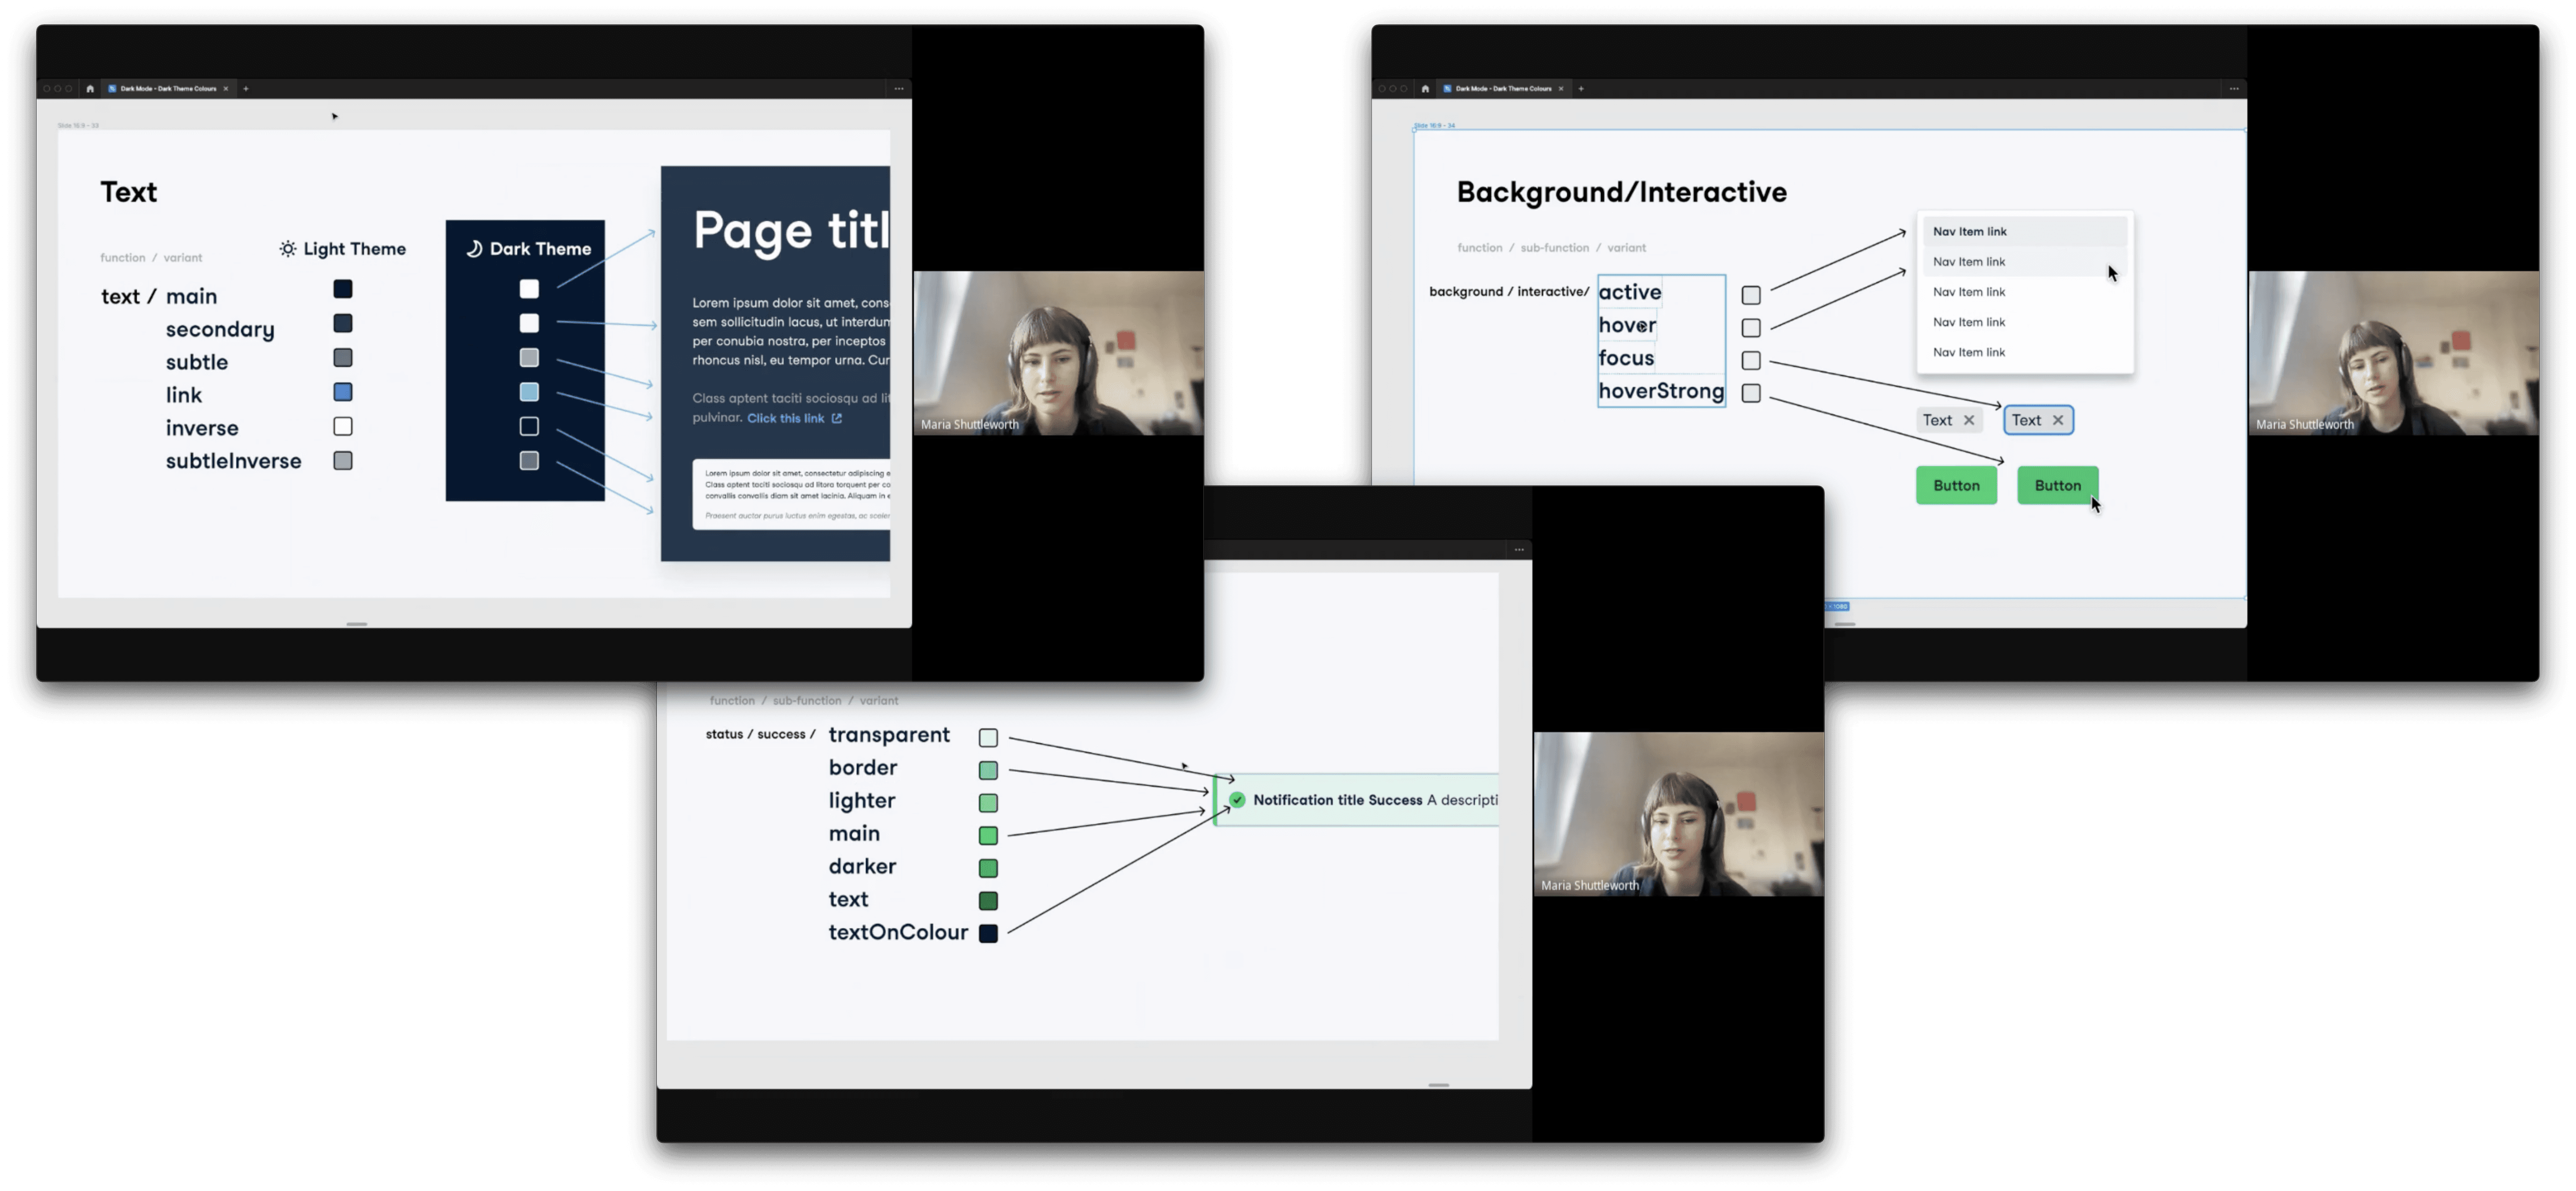The height and width of the screenshot is (1191, 2576).
Task: Add new tab in Text slide window
Action: point(246,89)
